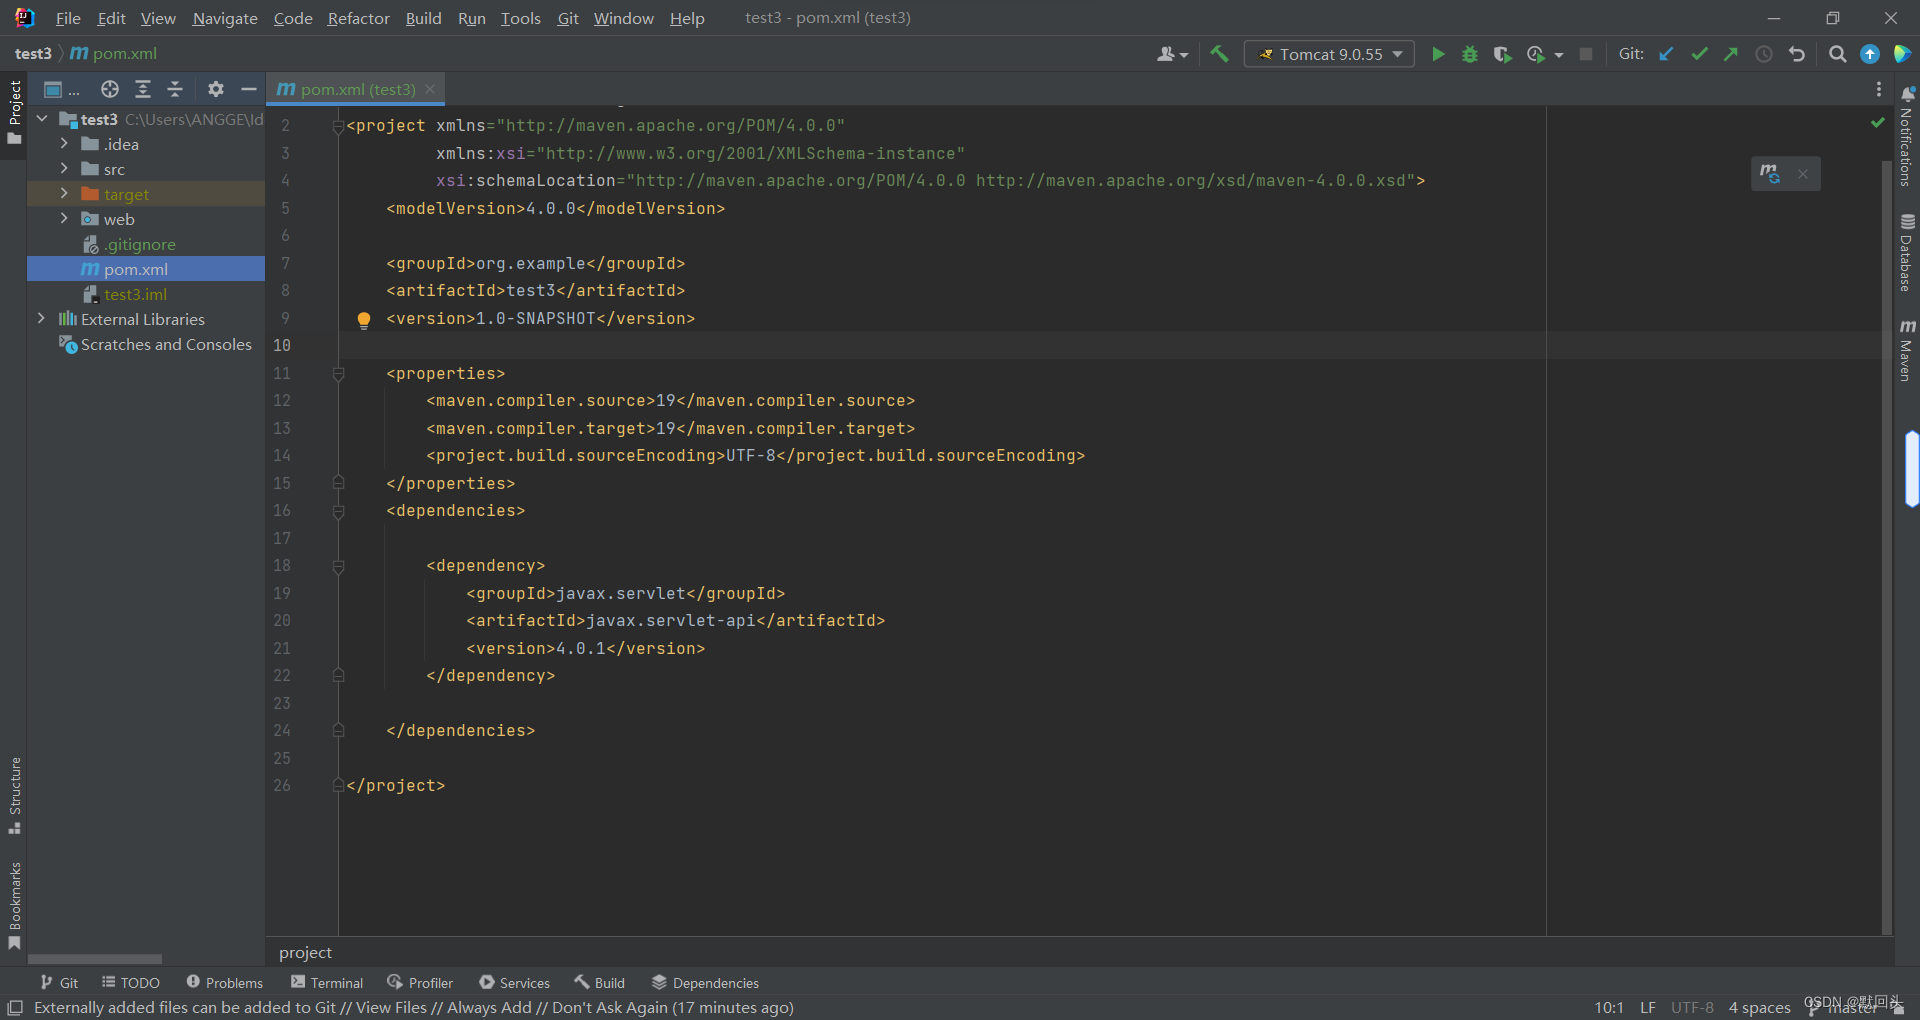Select Opened File using the crosshair icon

110,89
